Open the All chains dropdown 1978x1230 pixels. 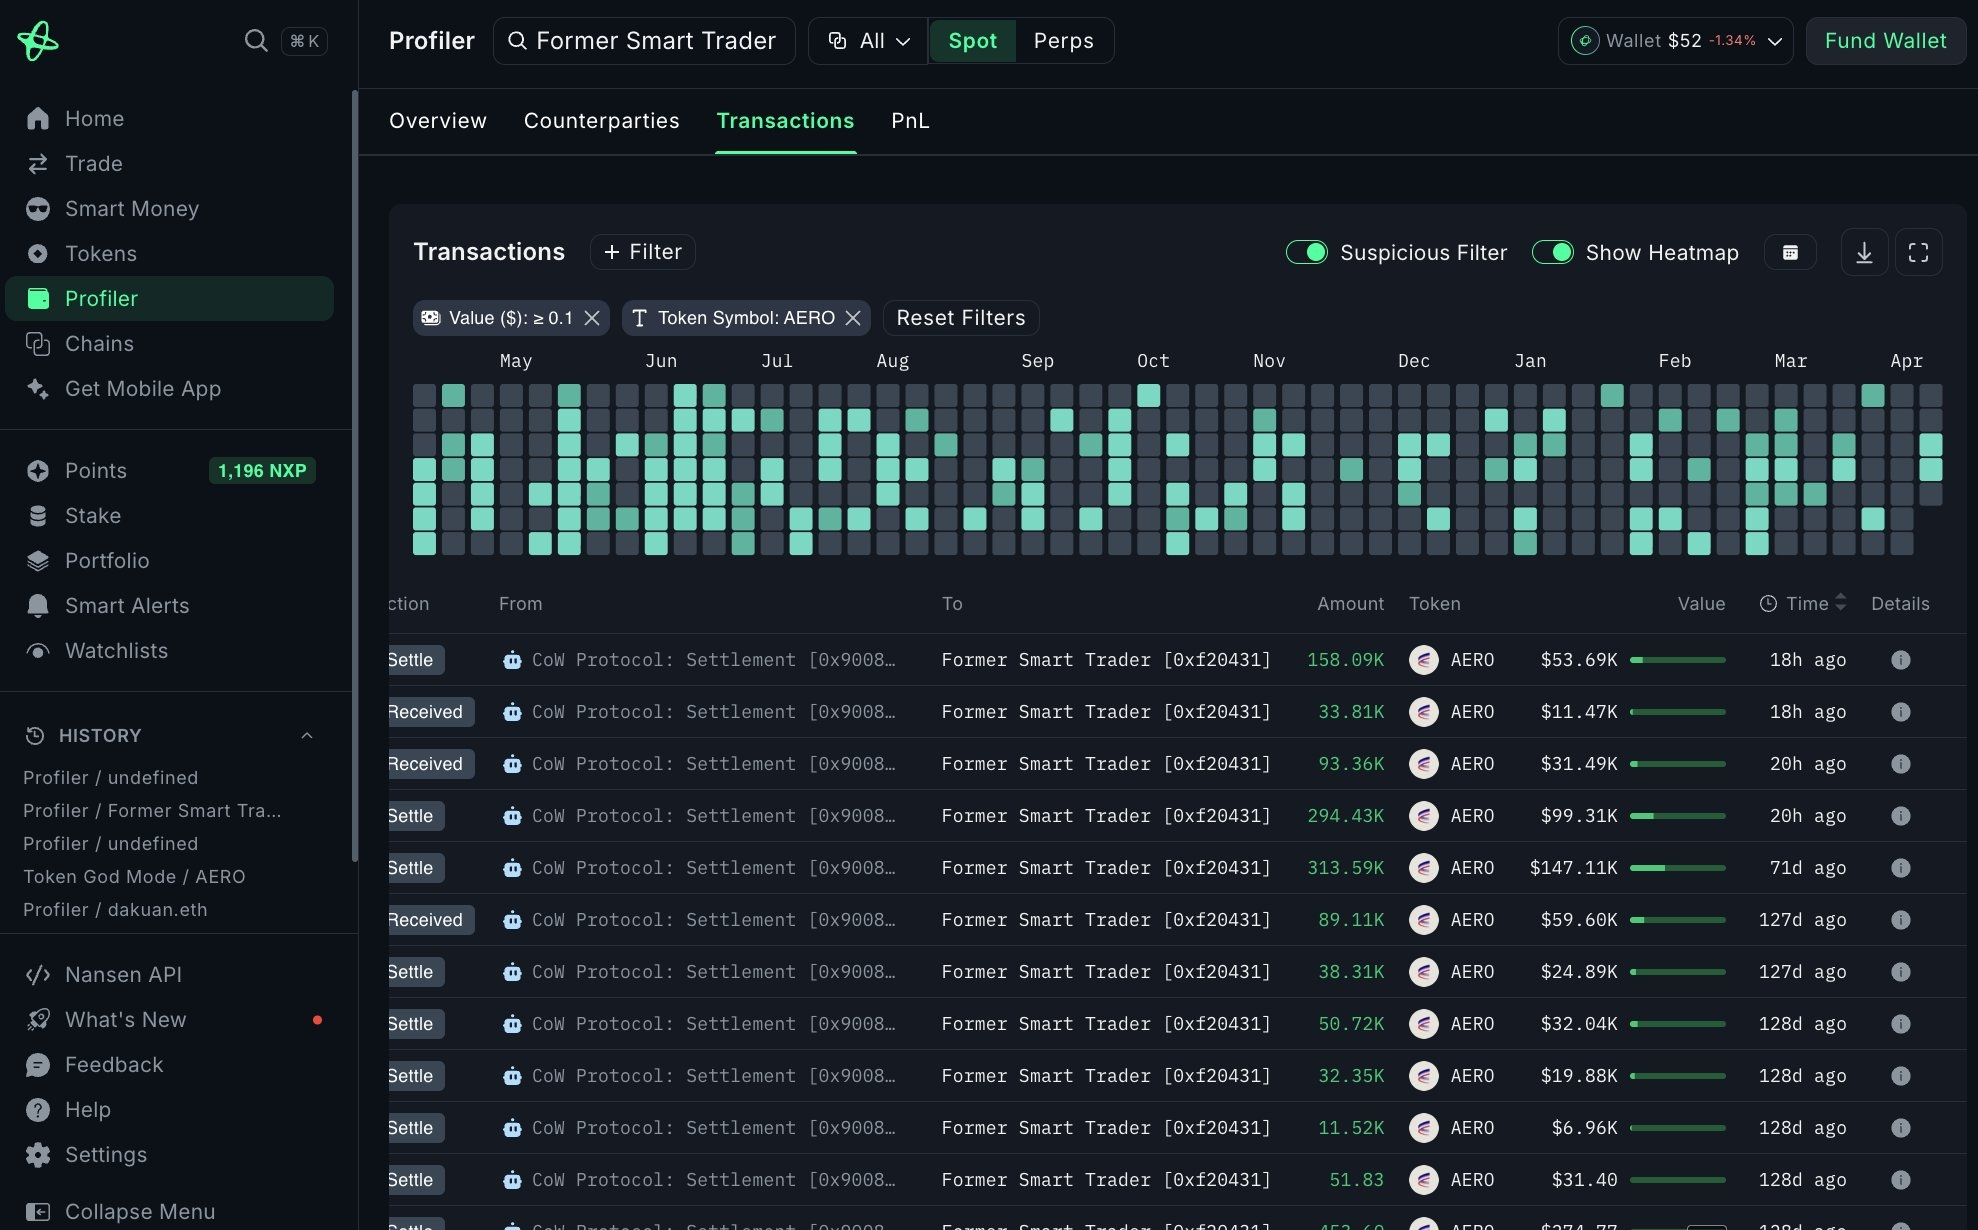tap(868, 41)
